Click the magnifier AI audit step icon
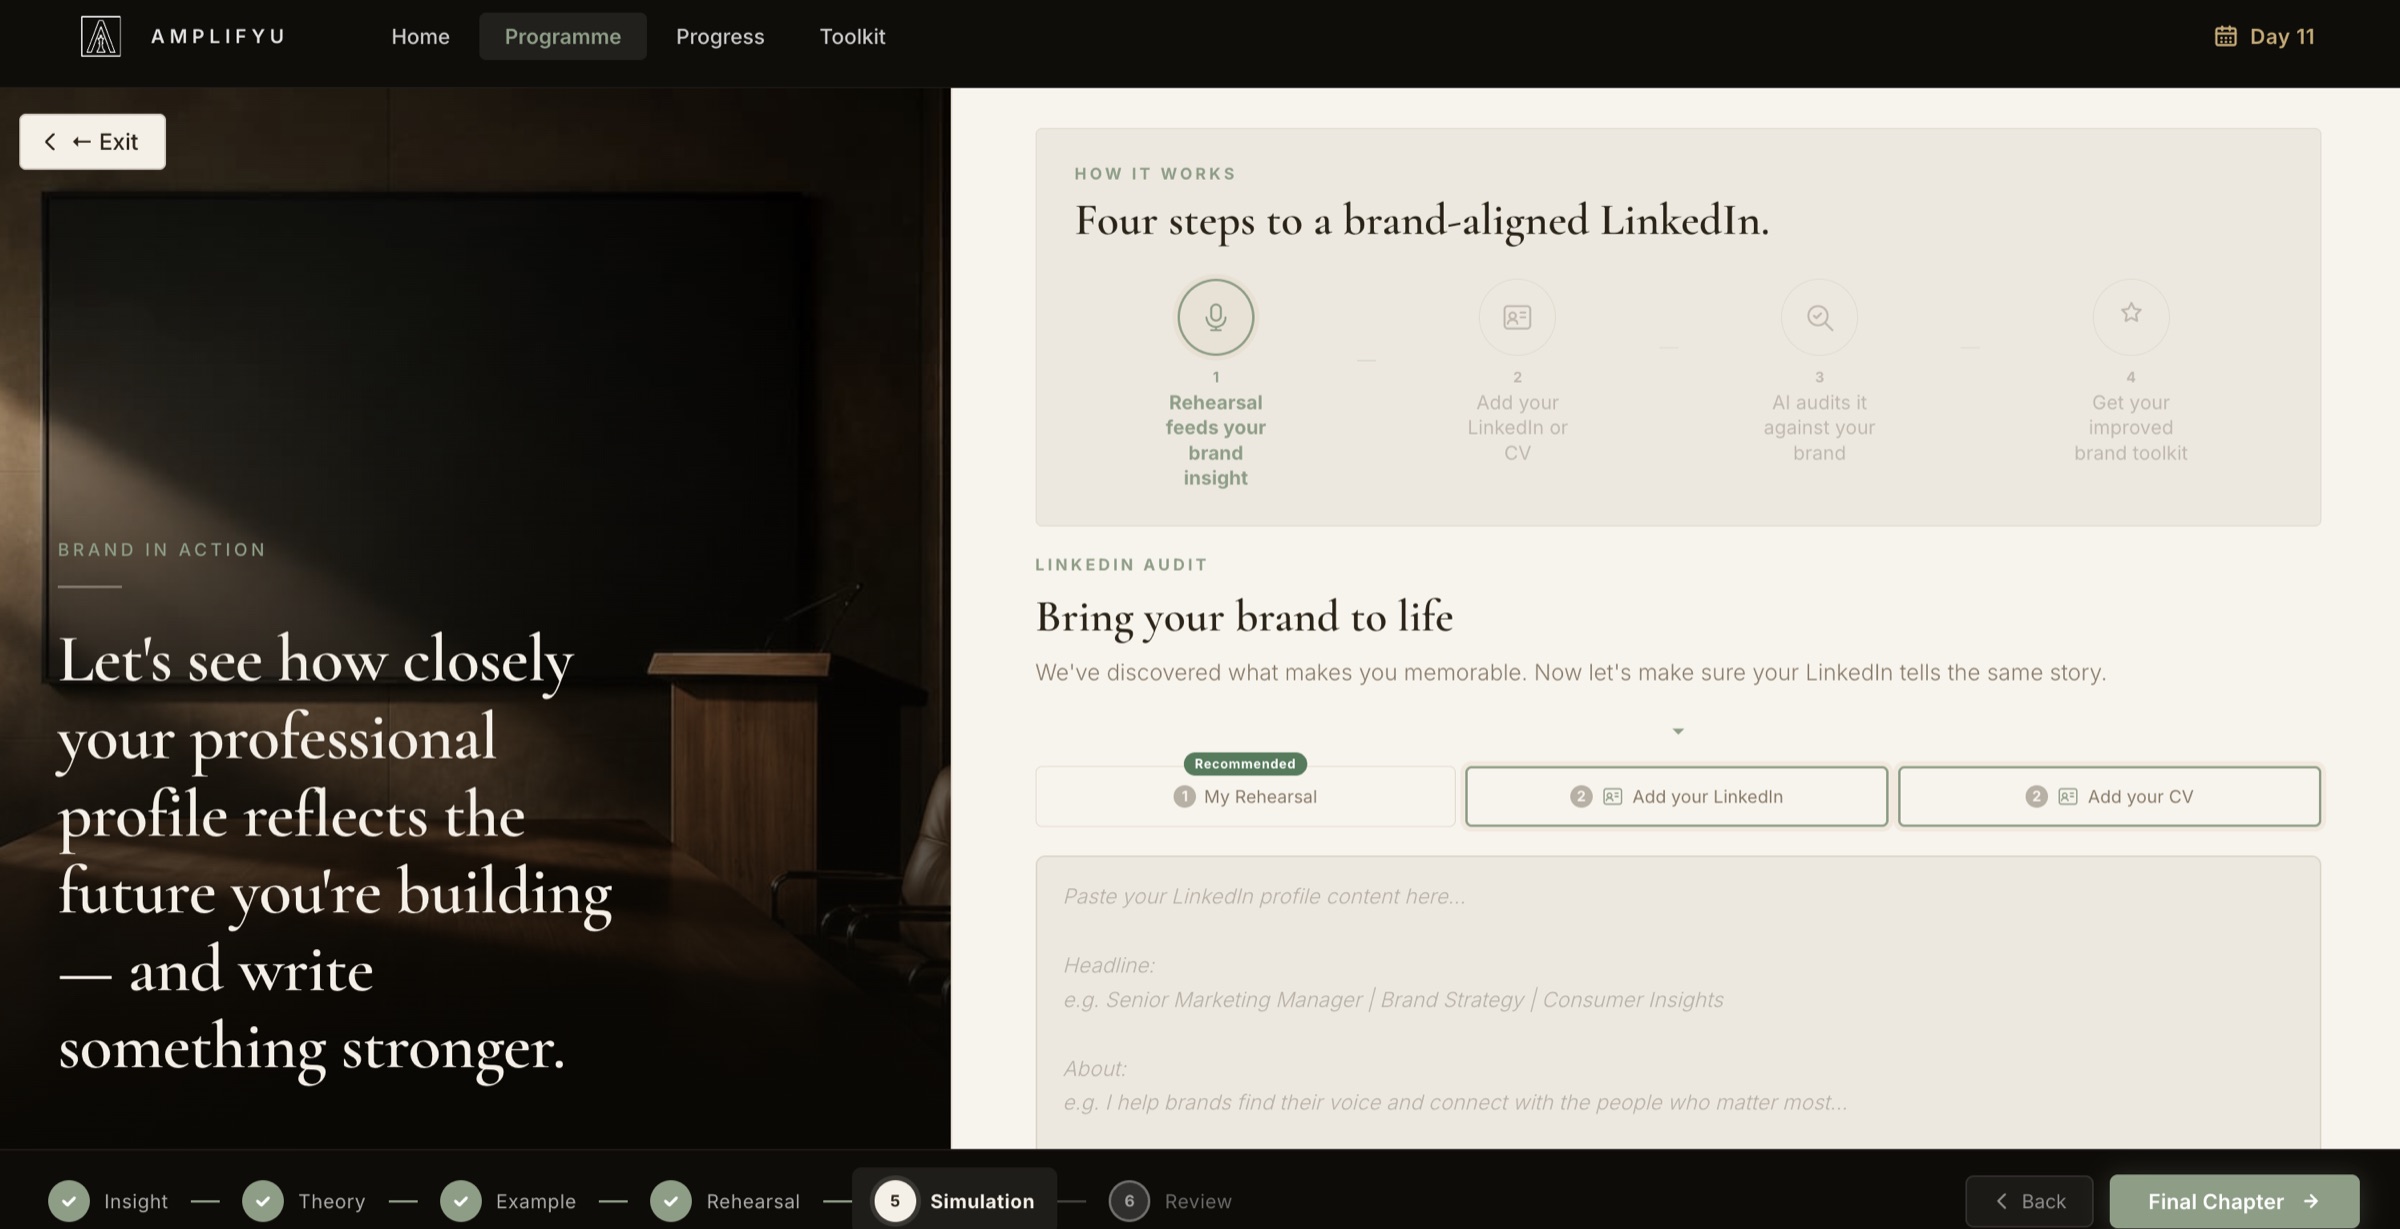Screen dimensions: 2400x1229 pos(1819,317)
